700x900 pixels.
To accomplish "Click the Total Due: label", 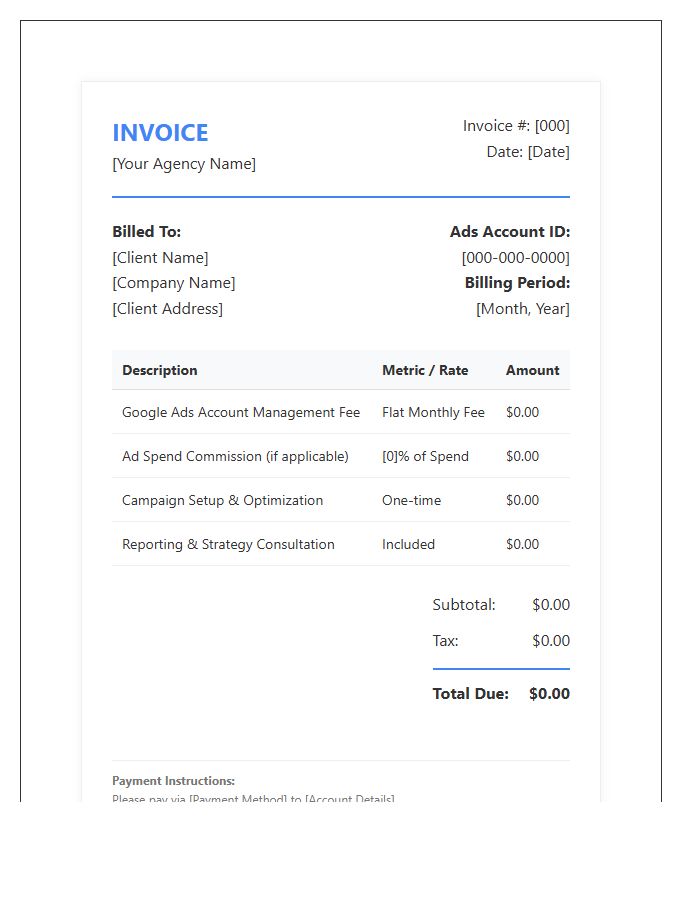I will (470, 694).
